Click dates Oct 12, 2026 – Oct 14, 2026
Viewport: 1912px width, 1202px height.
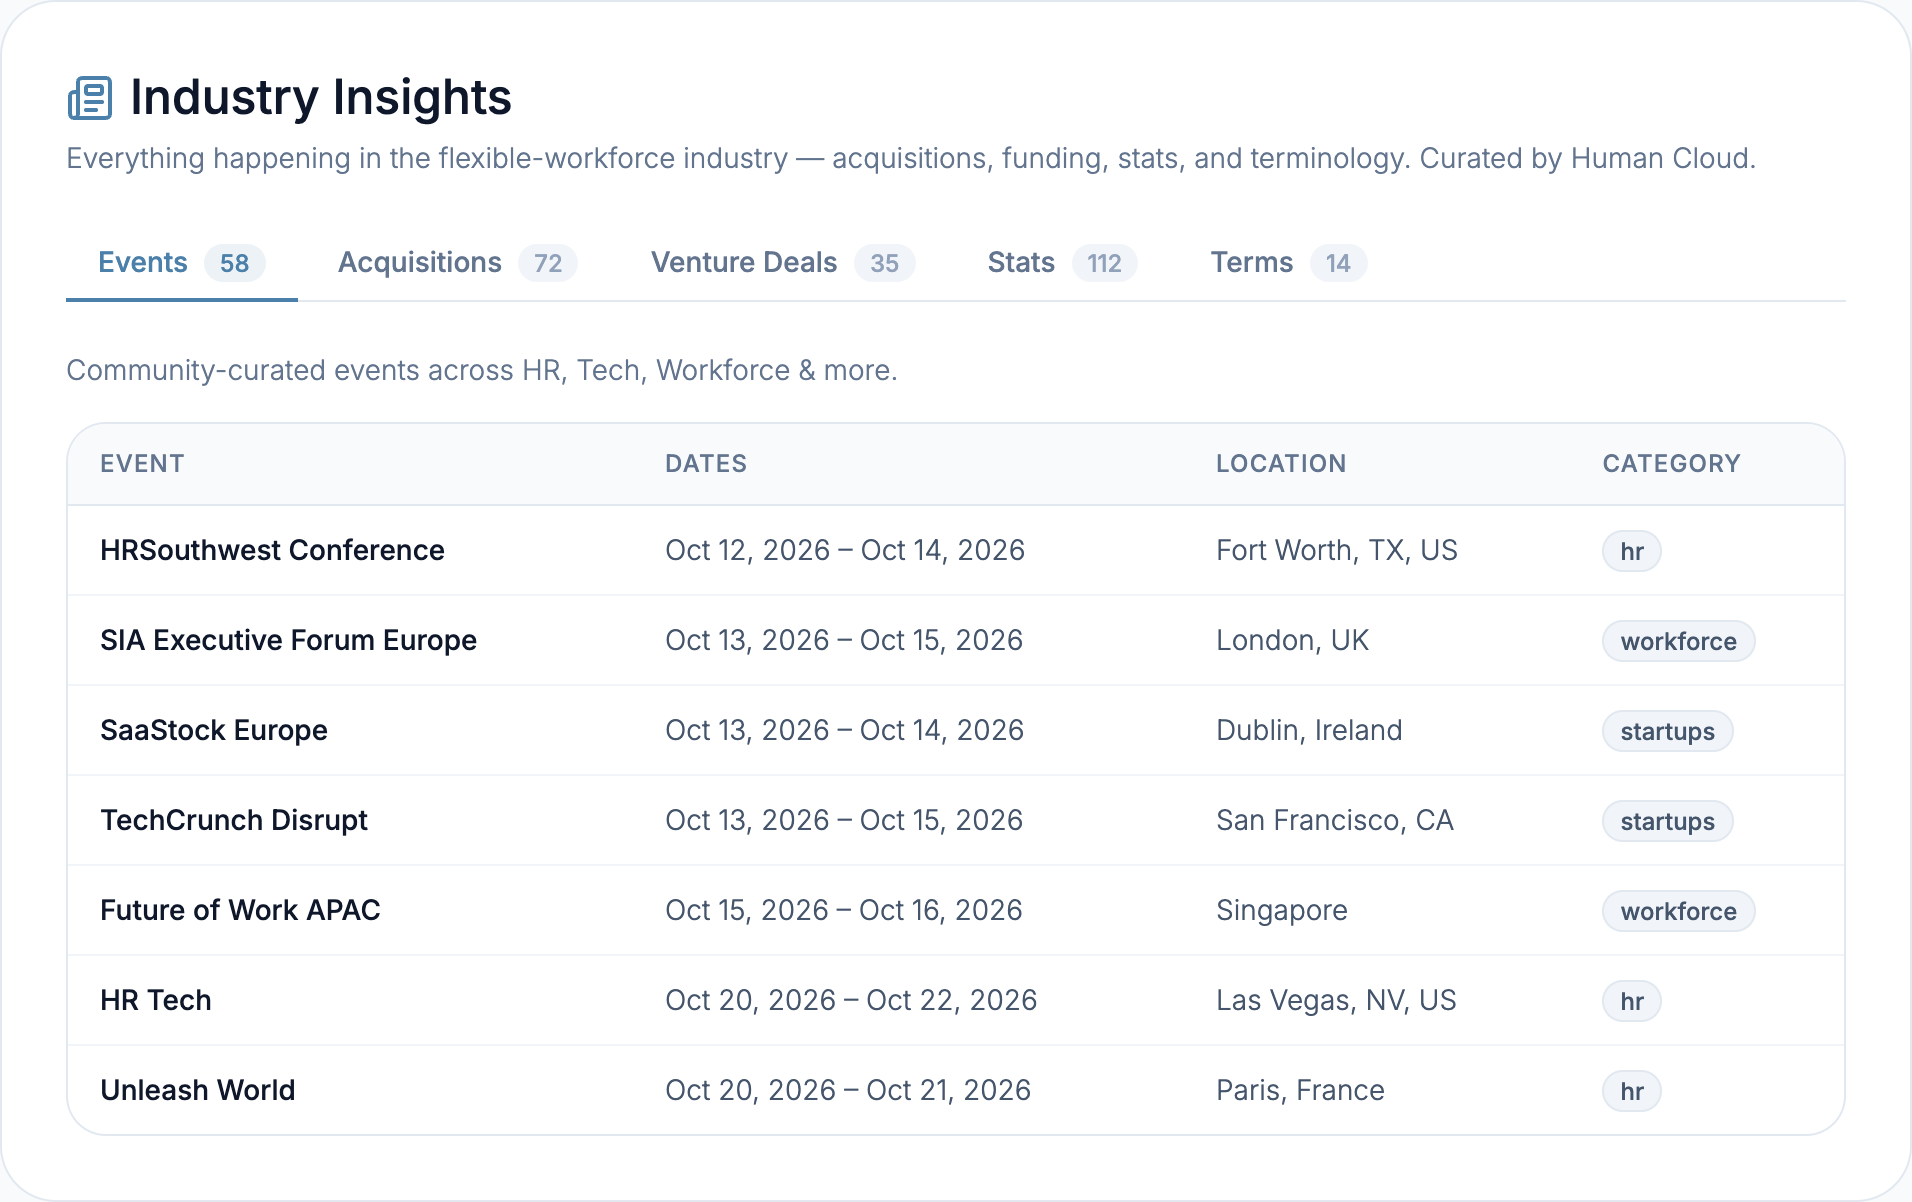(x=845, y=550)
